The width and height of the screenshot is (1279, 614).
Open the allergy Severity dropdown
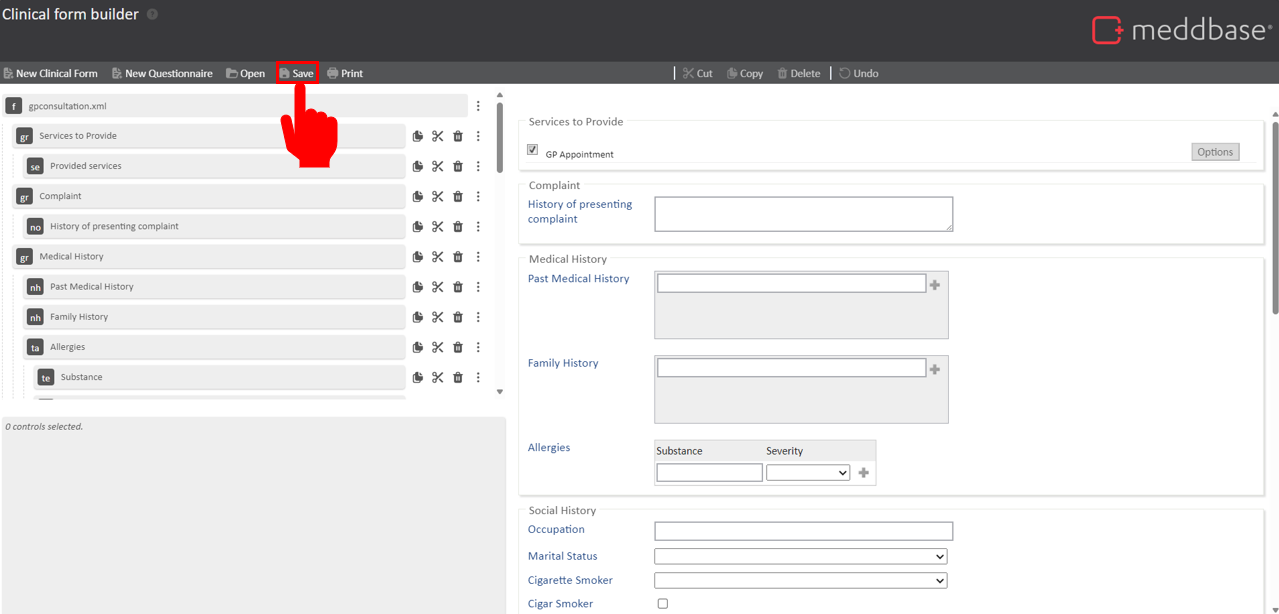808,473
